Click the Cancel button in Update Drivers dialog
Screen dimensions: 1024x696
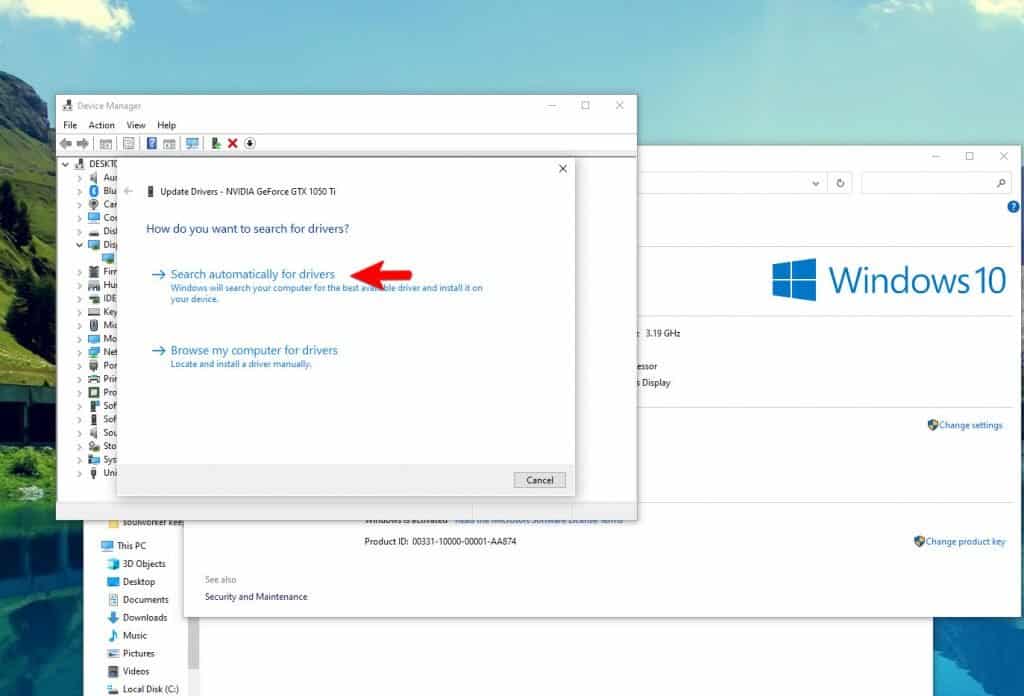click(x=539, y=480)
